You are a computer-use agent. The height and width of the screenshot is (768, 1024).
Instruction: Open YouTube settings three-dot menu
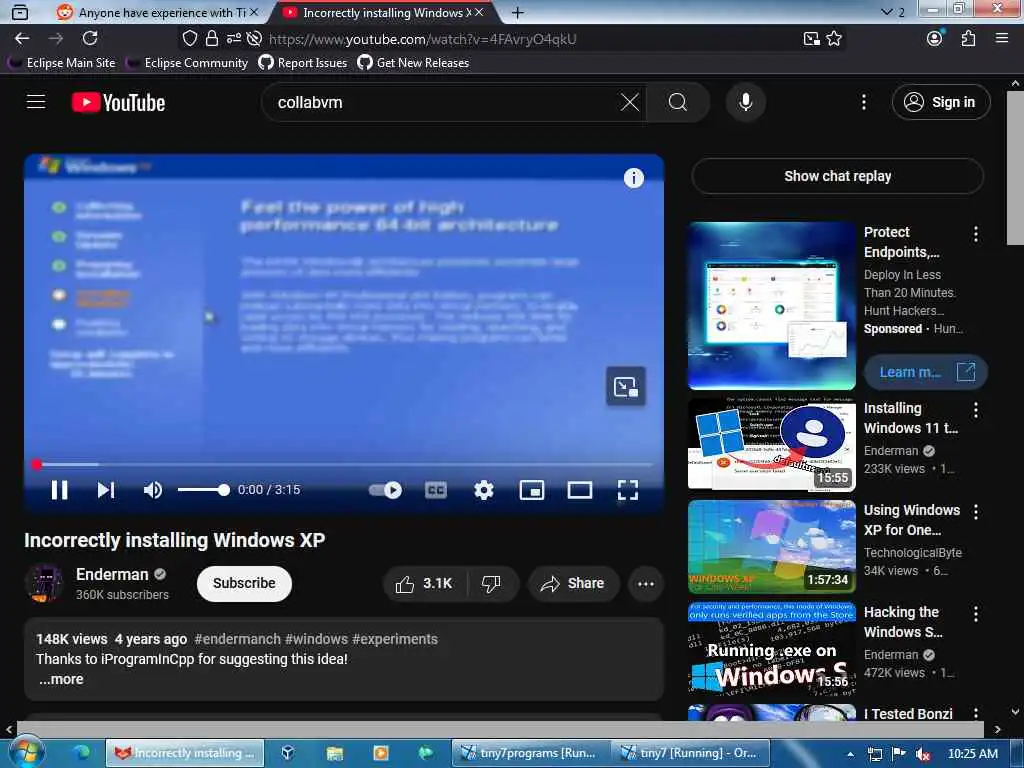tap(863, 102)
